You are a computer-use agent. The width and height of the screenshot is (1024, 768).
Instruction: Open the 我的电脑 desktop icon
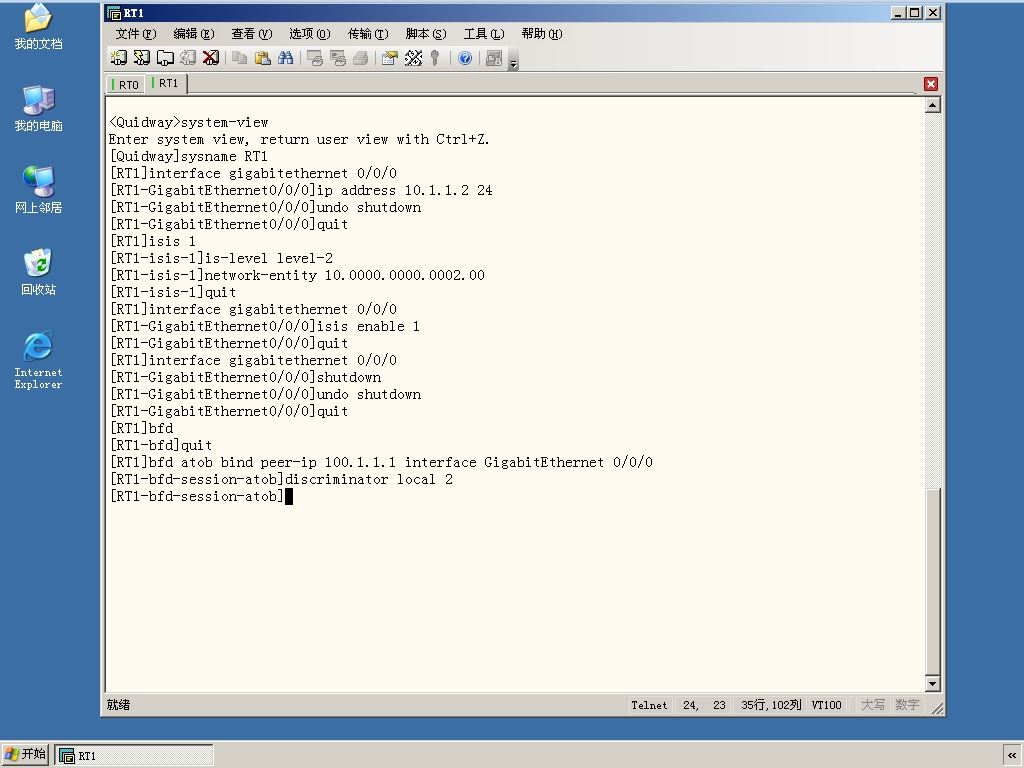[x=39, y=108]
